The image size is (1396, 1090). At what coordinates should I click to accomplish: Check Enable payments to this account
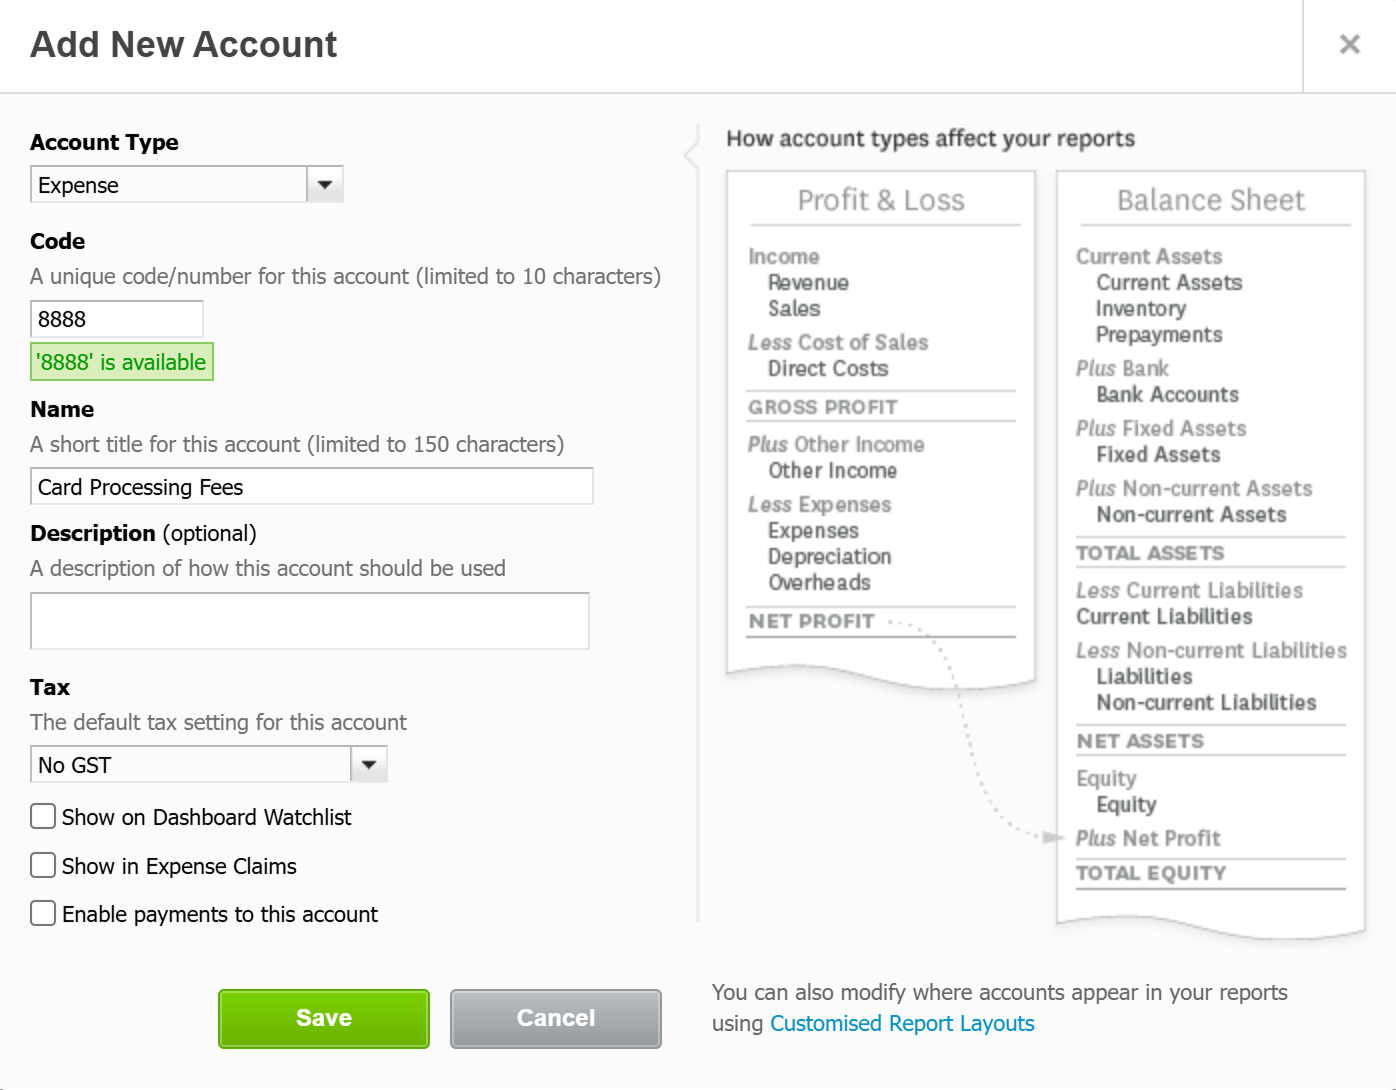pyautogui.click(x=43, y=913)
